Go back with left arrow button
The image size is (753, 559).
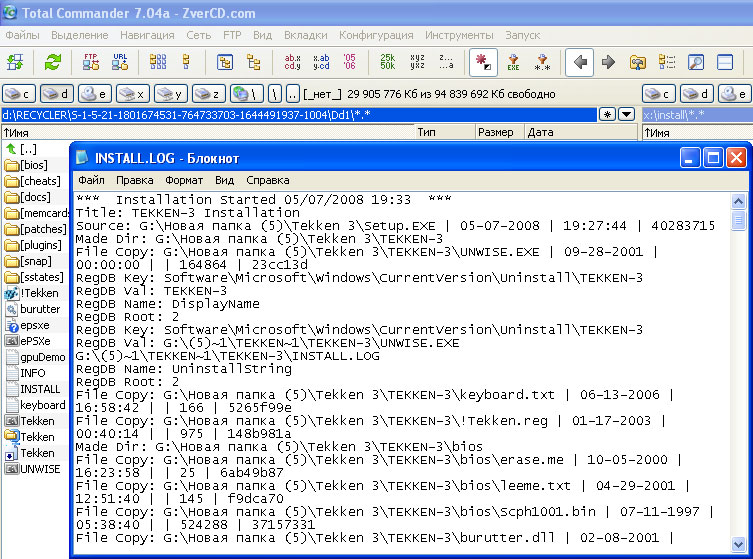[x=580, y=62]
